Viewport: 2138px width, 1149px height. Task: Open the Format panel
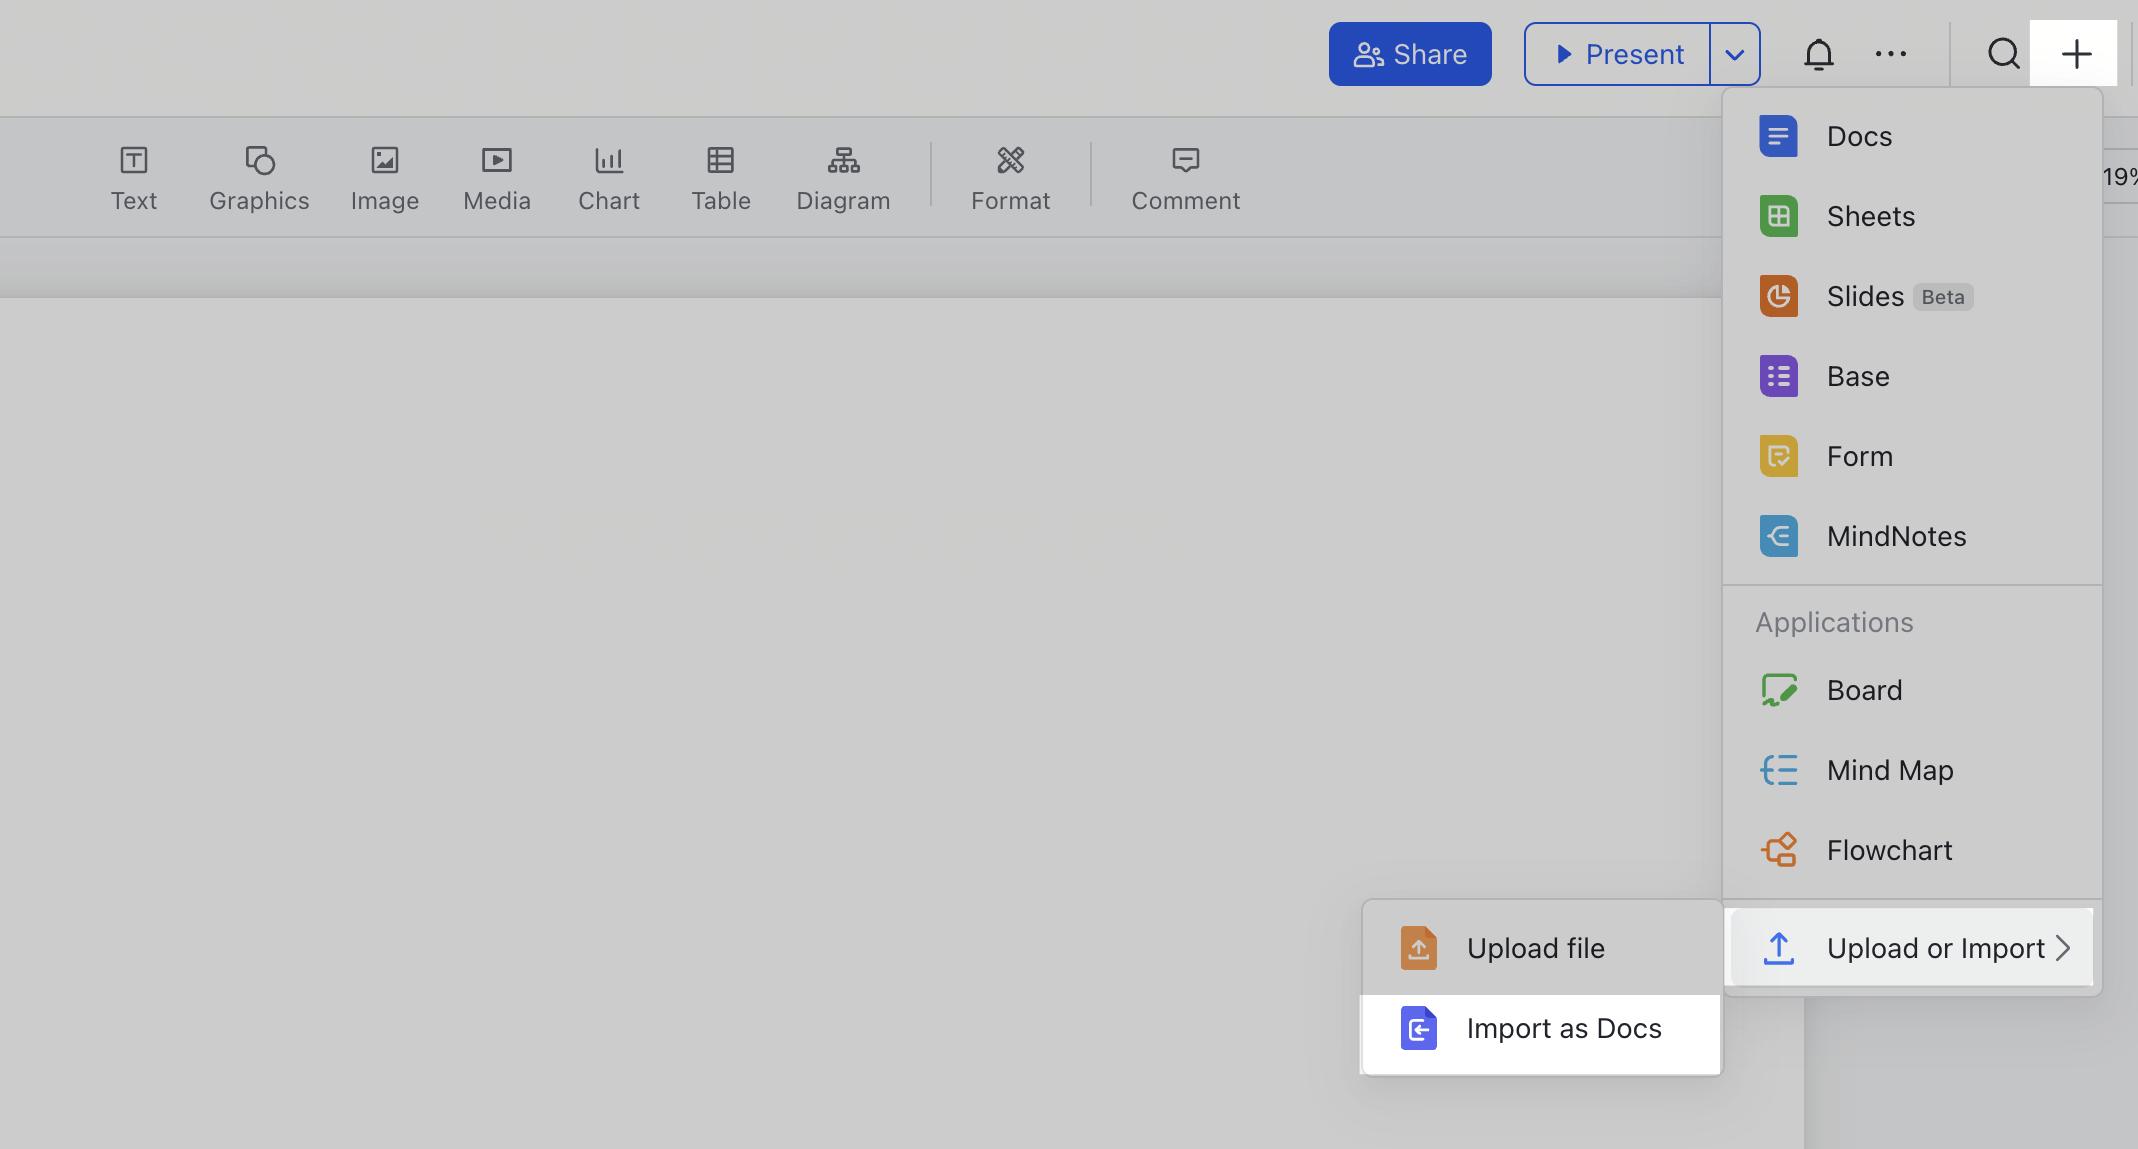coord(1010,178)
